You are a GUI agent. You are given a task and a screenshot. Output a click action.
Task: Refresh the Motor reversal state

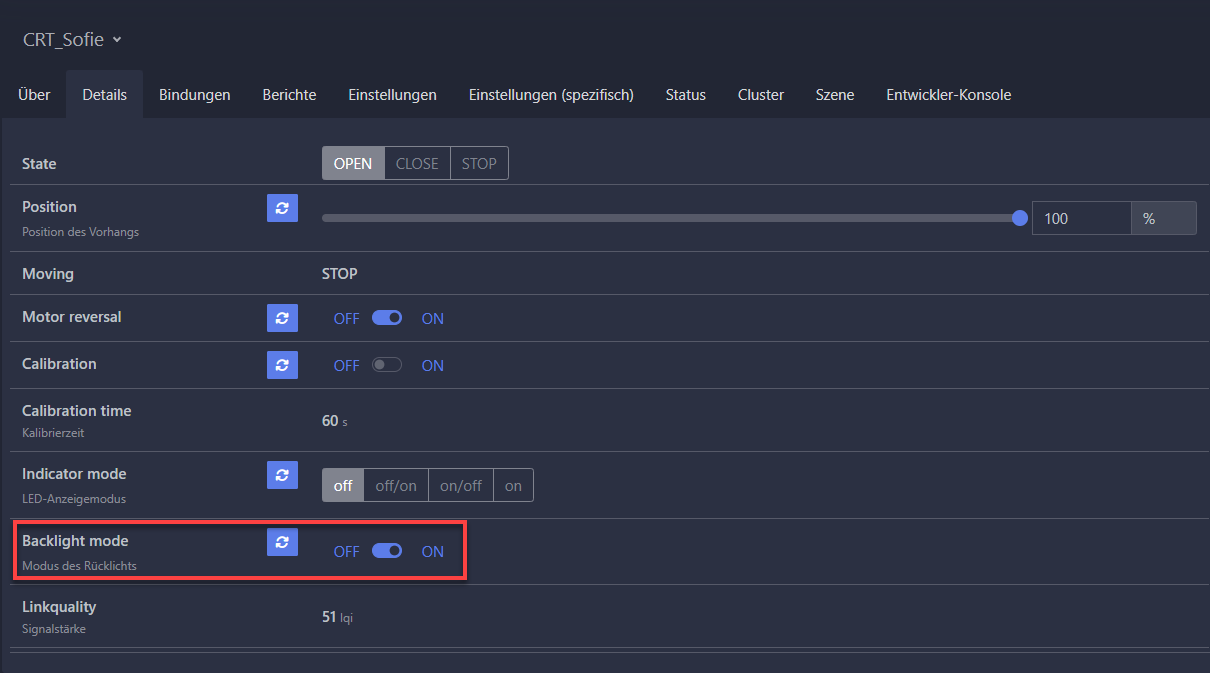282,318
